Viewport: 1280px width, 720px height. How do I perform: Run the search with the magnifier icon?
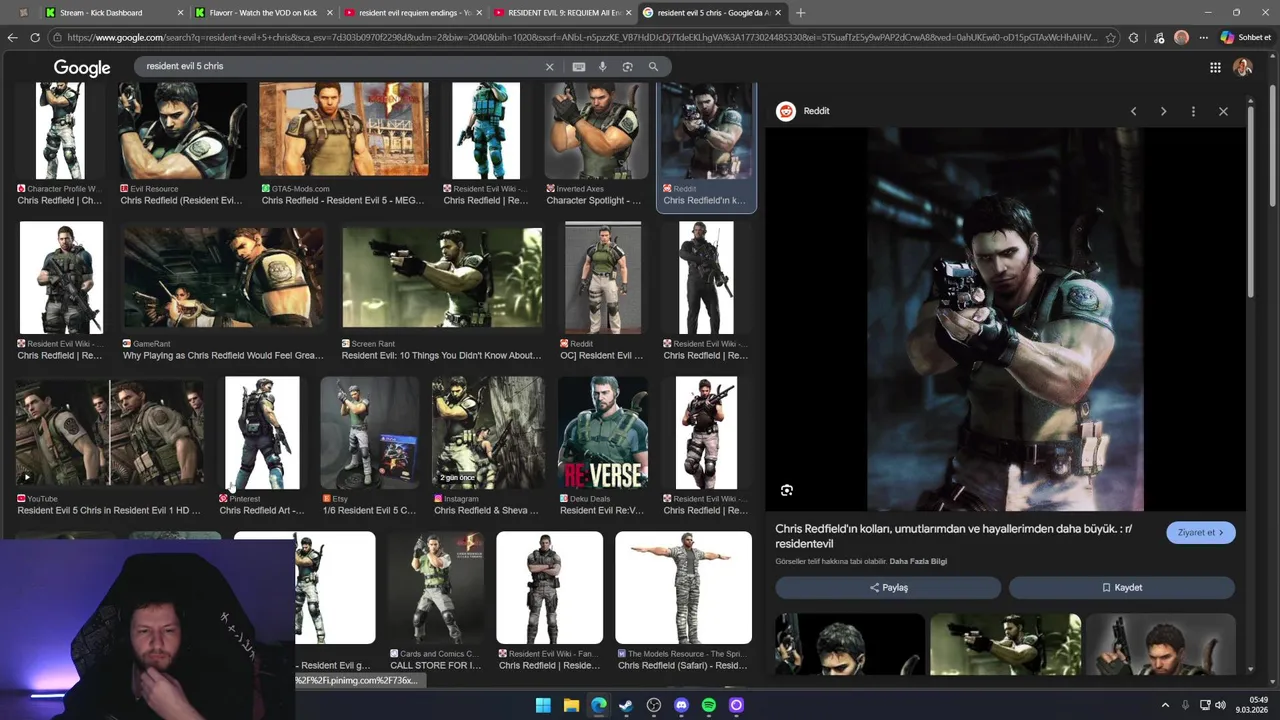point(653,67)
